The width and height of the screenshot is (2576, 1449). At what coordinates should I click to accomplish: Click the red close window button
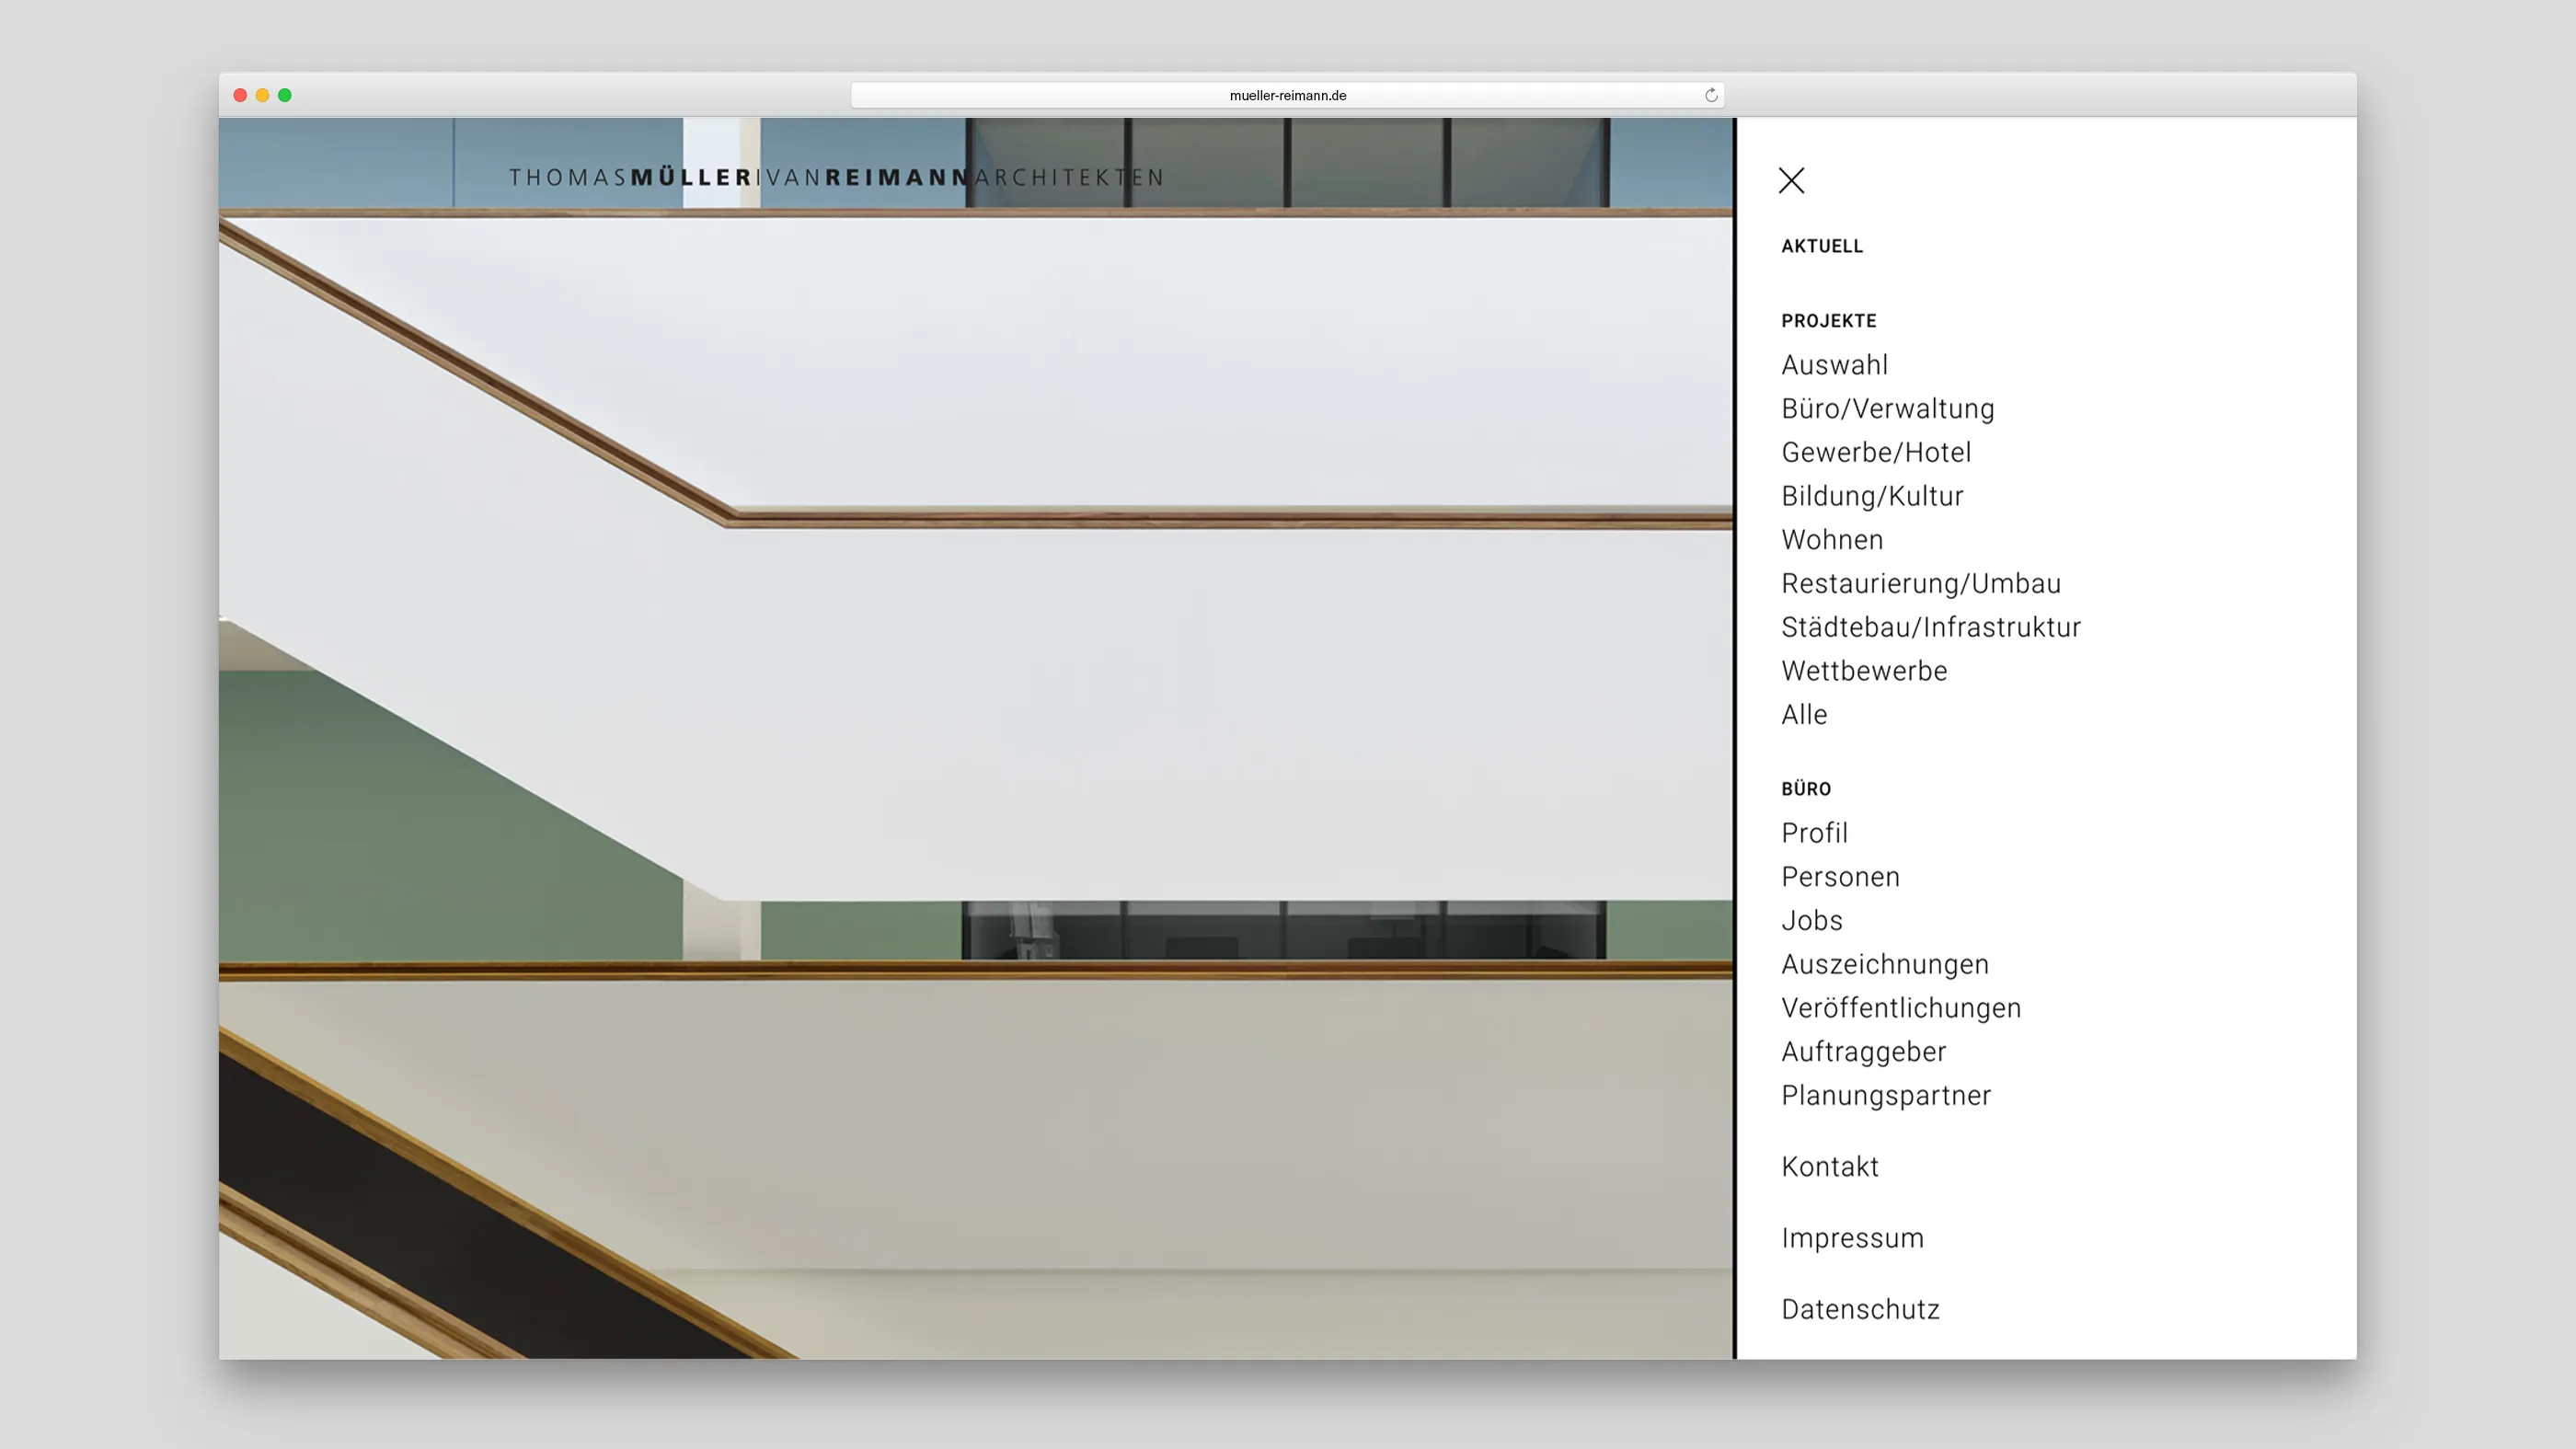coord(240,95)
